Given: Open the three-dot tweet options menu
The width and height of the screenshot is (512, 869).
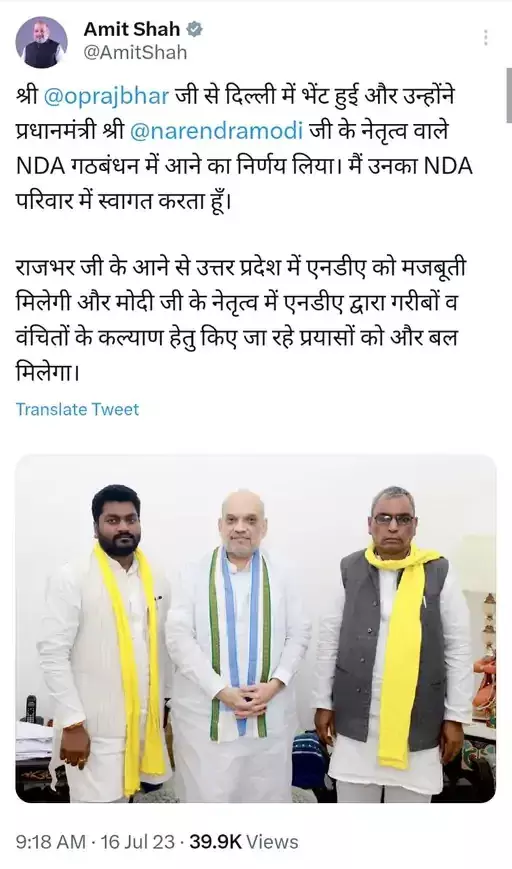Looking at the screenshot, I should [x=485, y=38].
